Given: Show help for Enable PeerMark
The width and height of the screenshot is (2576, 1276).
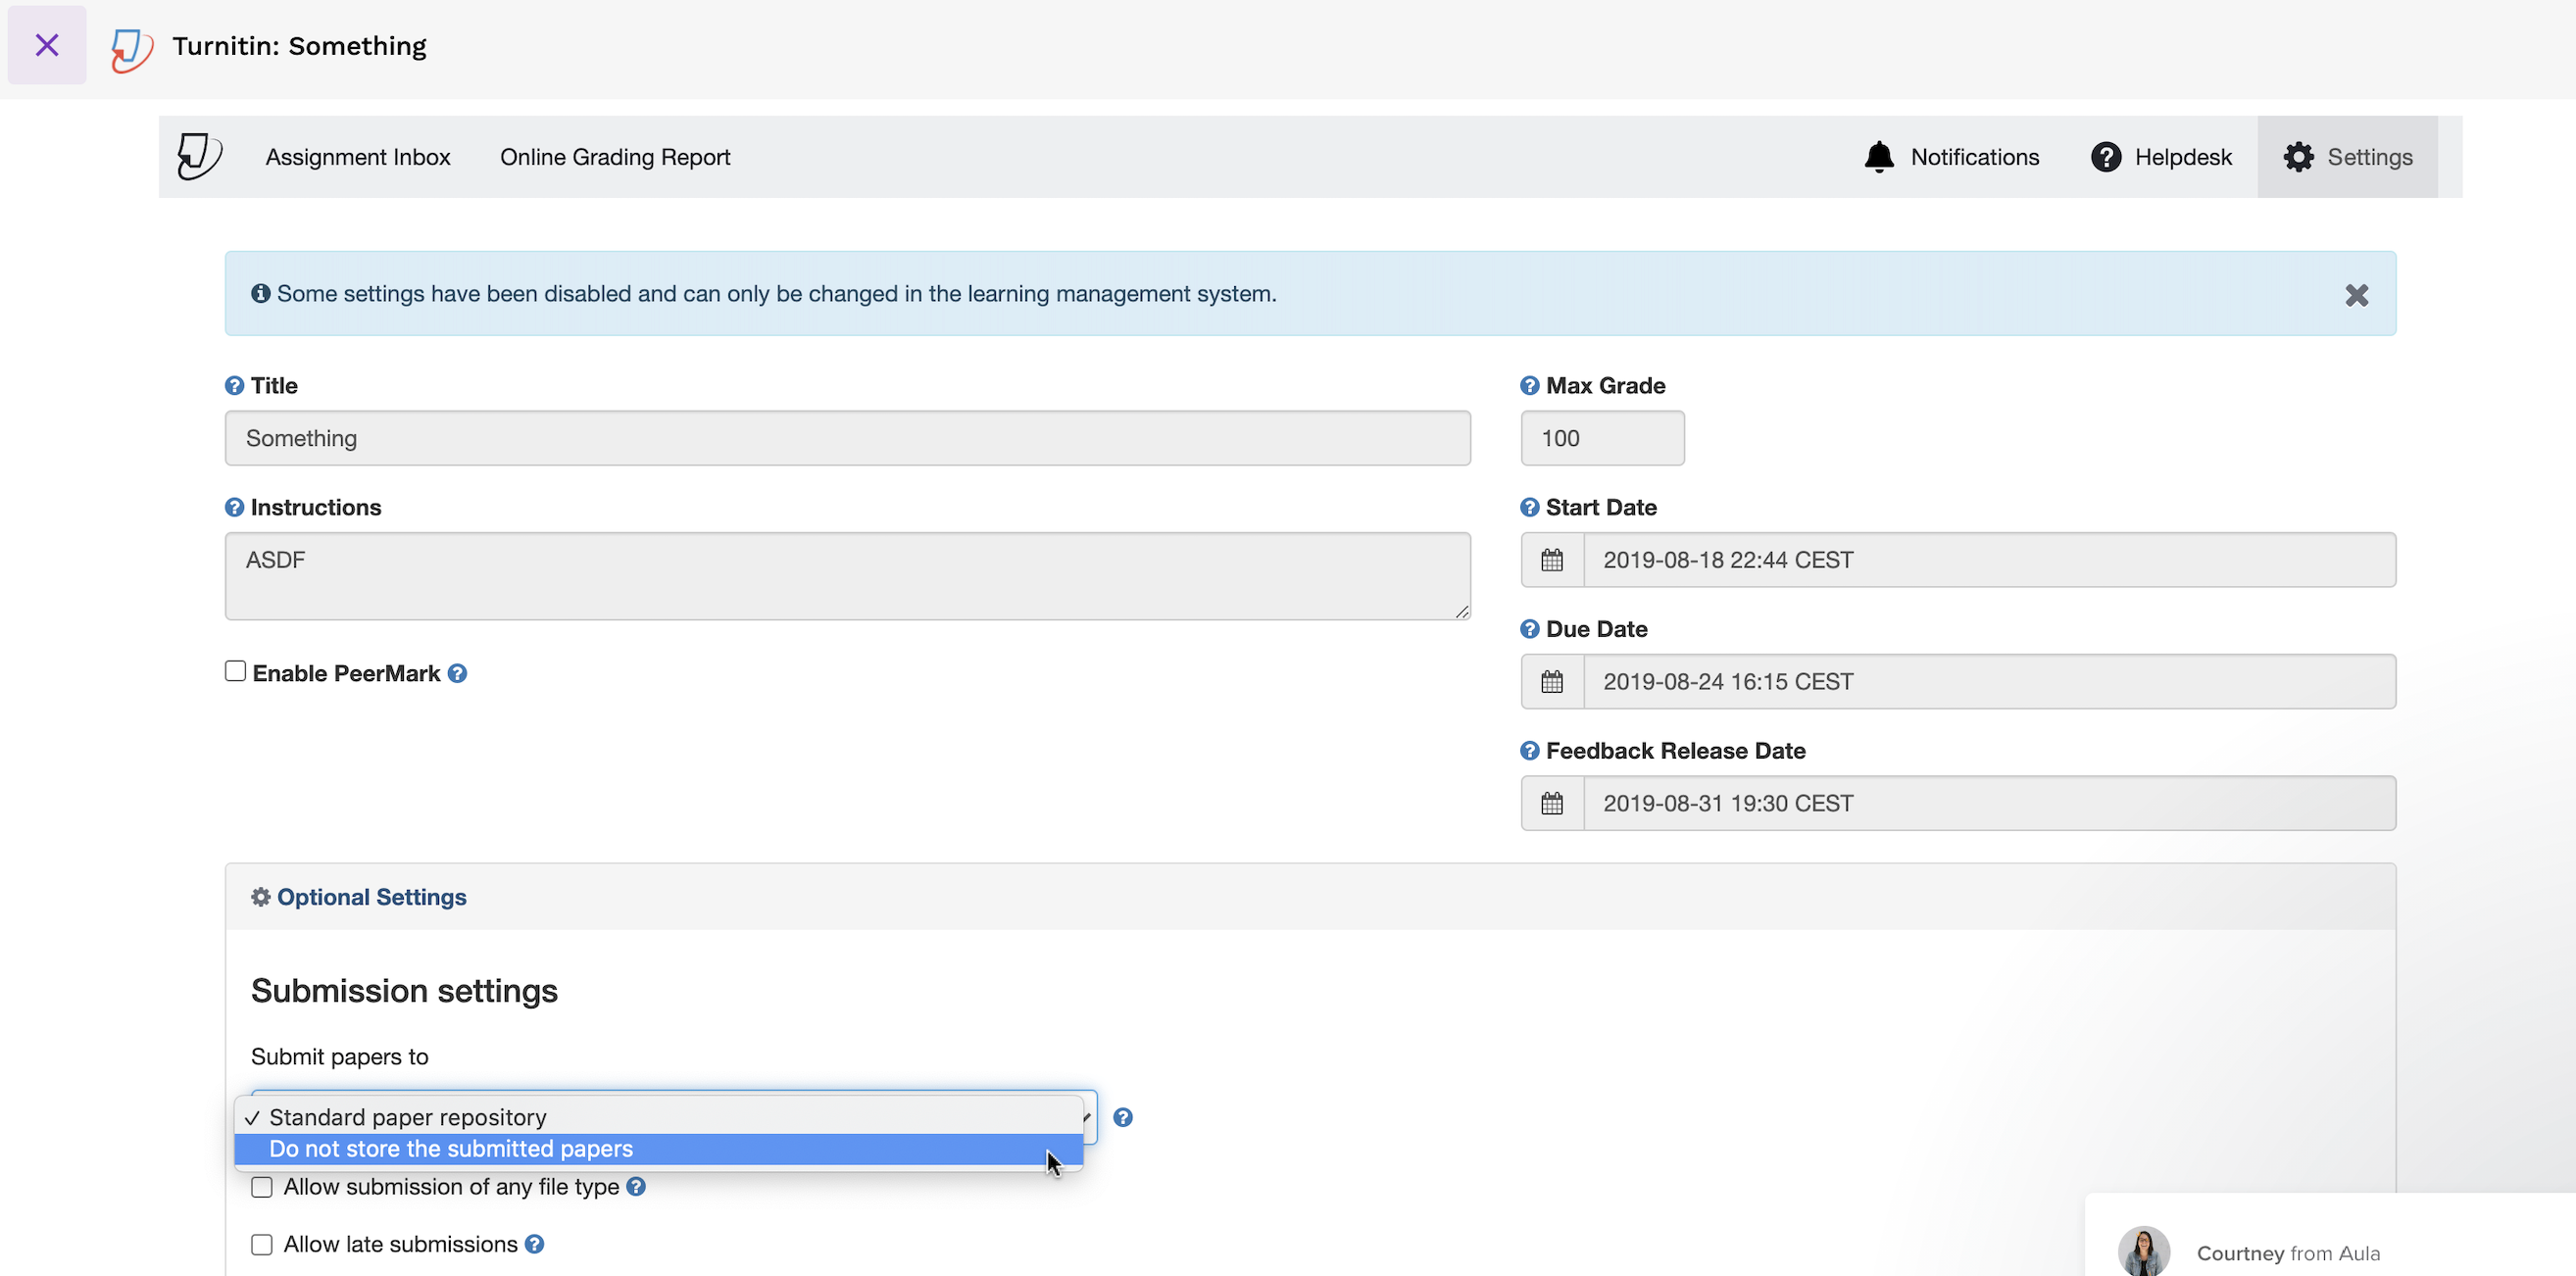Looking at the screenshot, I should (x=457, y=674).
